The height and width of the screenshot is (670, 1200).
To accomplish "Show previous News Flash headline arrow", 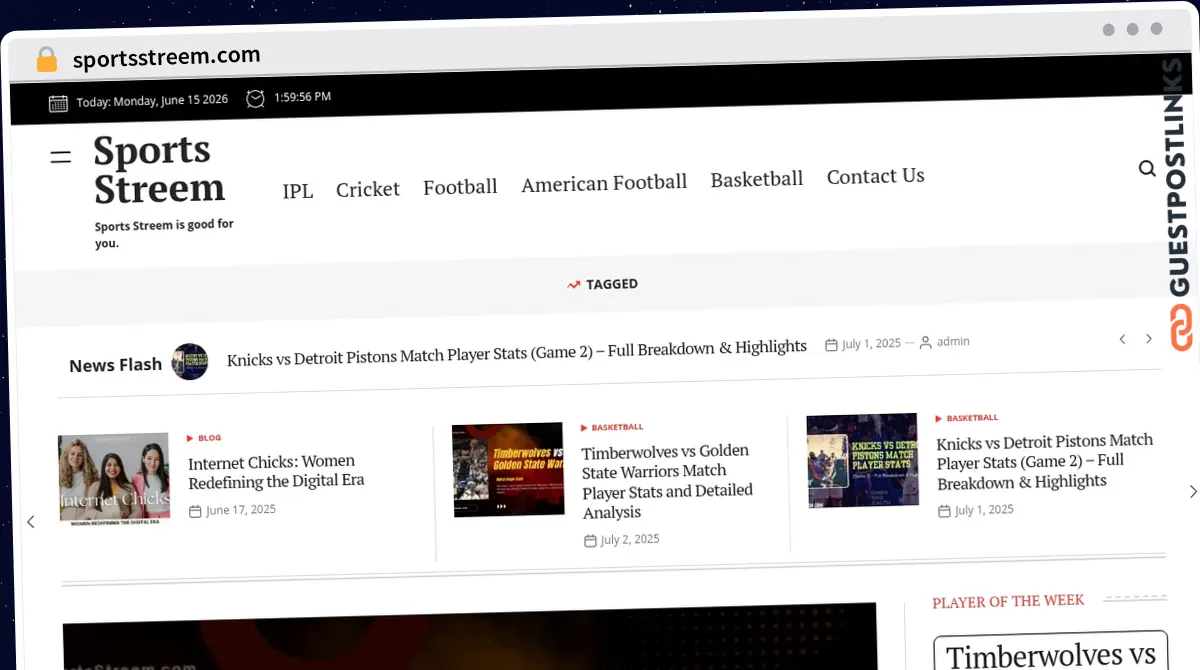I will click(x=1122, y=339).
